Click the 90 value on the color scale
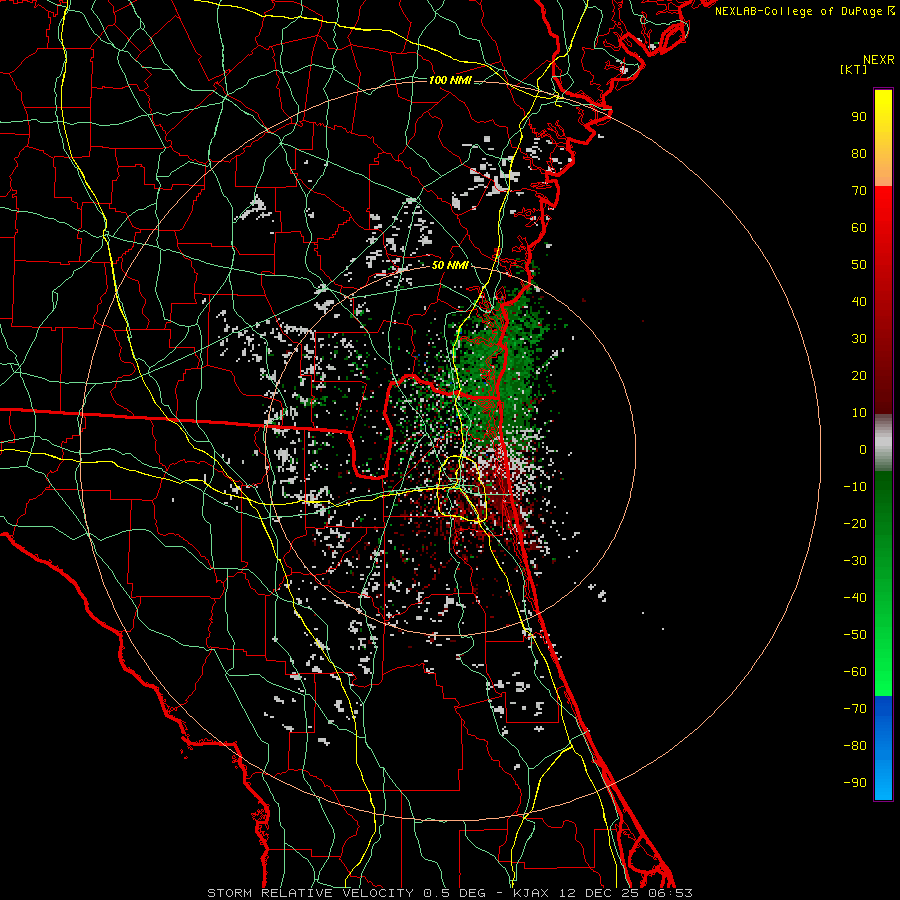Screen dimensions: 900x900 coord(859,117)
